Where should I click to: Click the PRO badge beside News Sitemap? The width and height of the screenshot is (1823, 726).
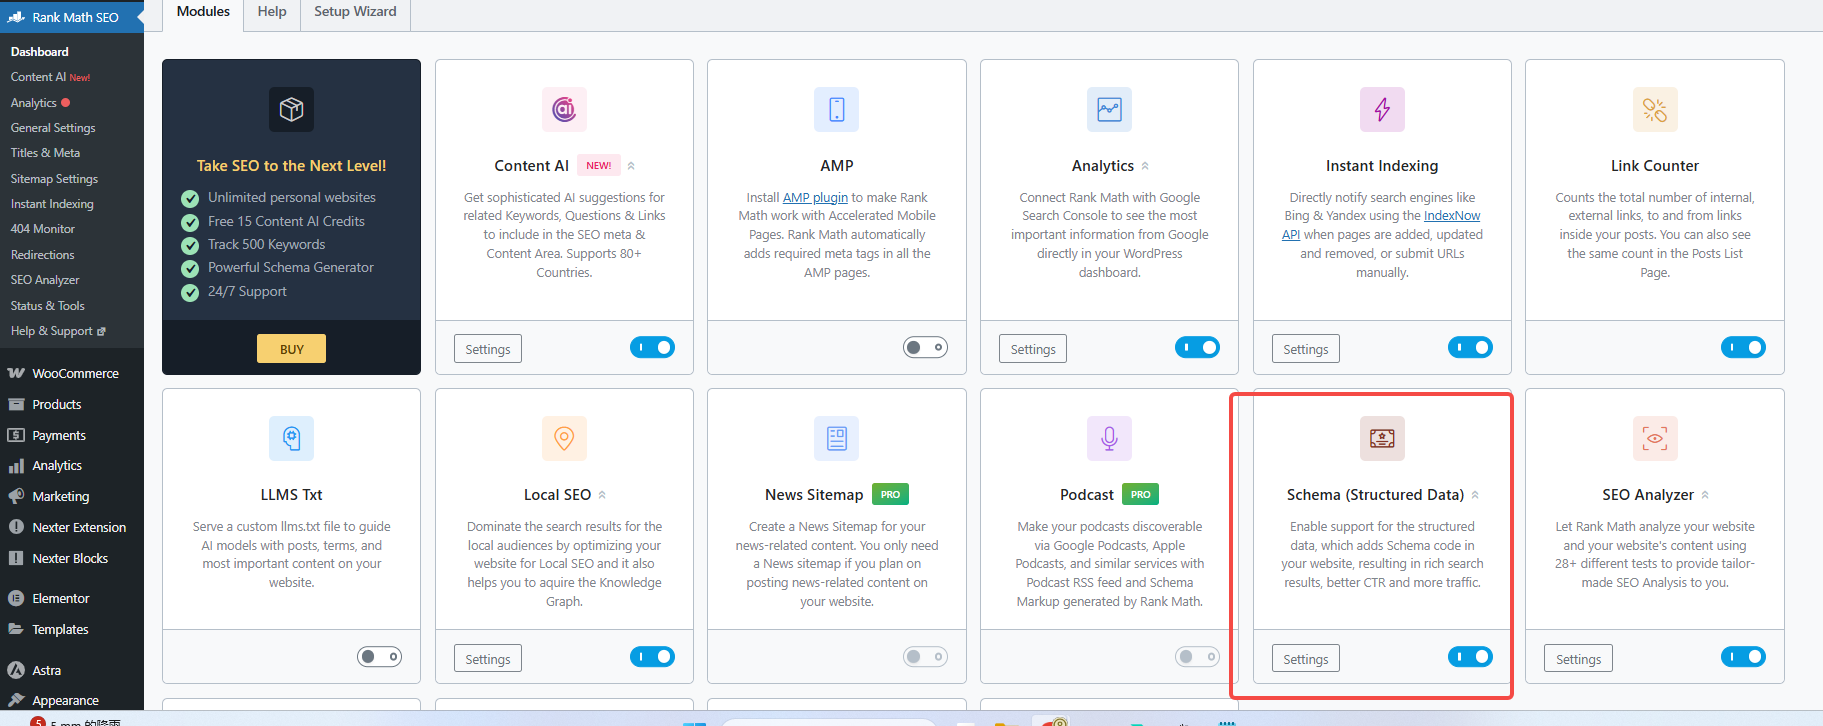890,494
